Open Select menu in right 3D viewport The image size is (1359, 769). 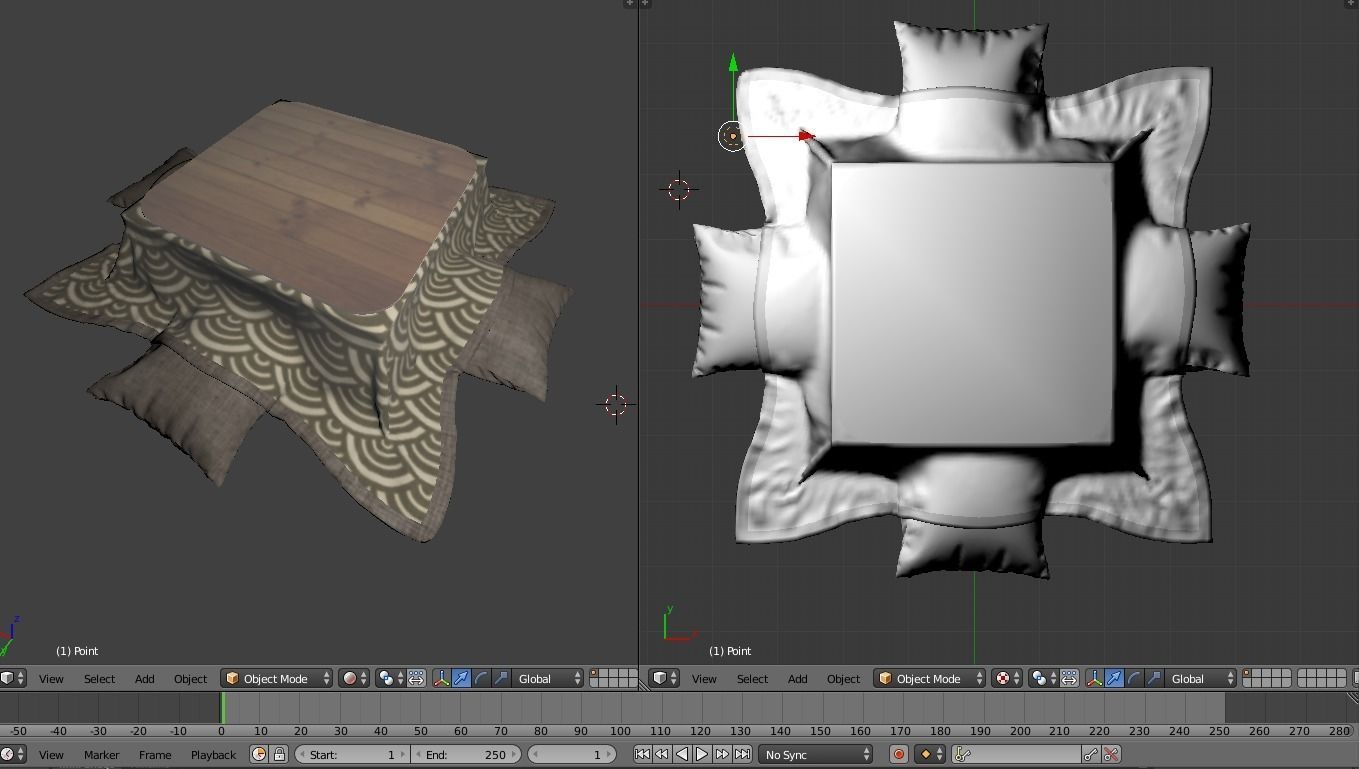(x=752, y=678)
